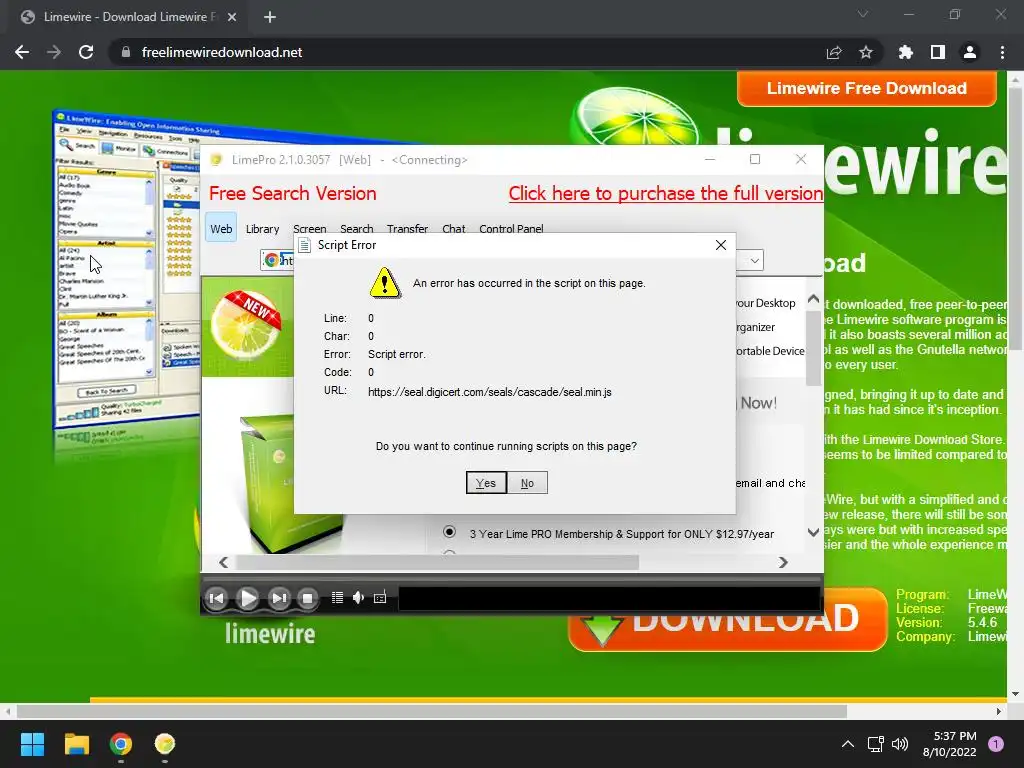This screenshot has height=768, width=1024.
Task: Open the Chrome profile icon
Action: tap(970, 52)
